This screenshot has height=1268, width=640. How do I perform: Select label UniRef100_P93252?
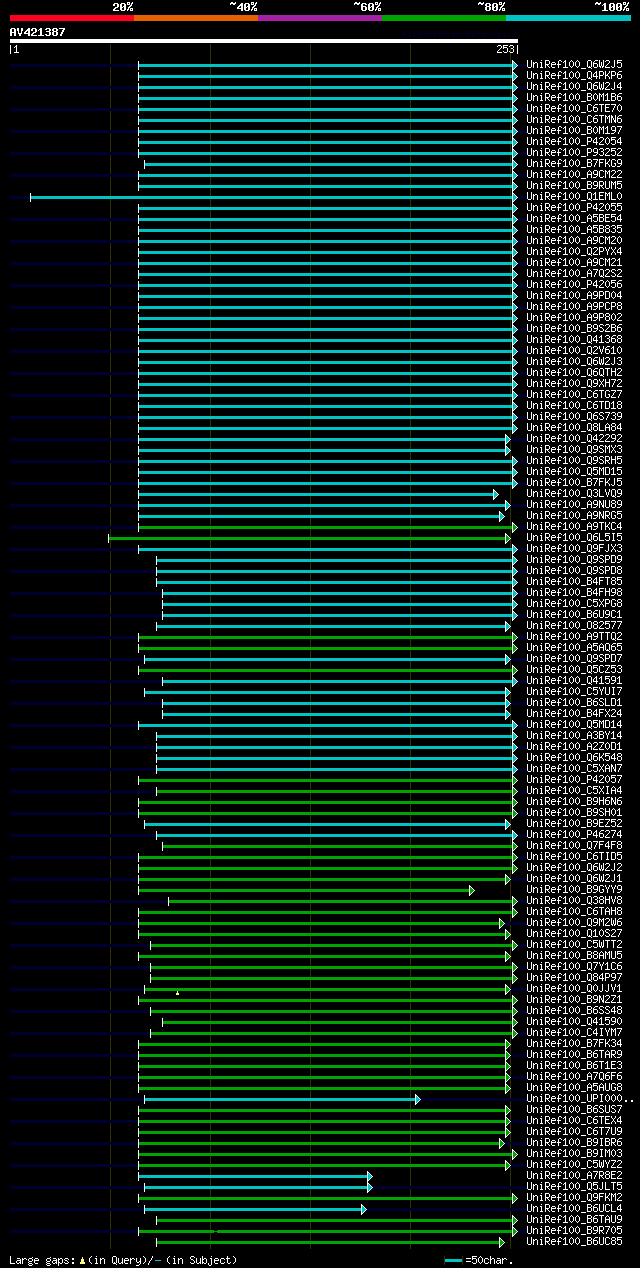click(x=574, y=152)
